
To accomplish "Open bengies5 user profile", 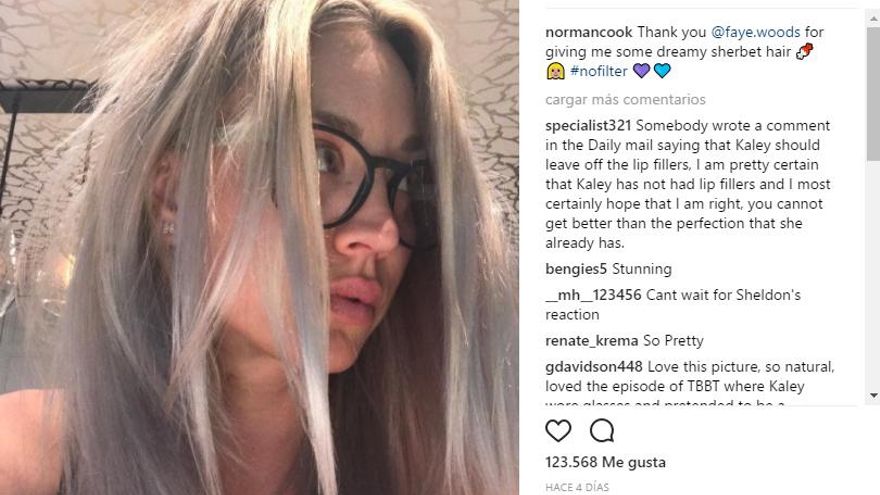I will point(576,269).
